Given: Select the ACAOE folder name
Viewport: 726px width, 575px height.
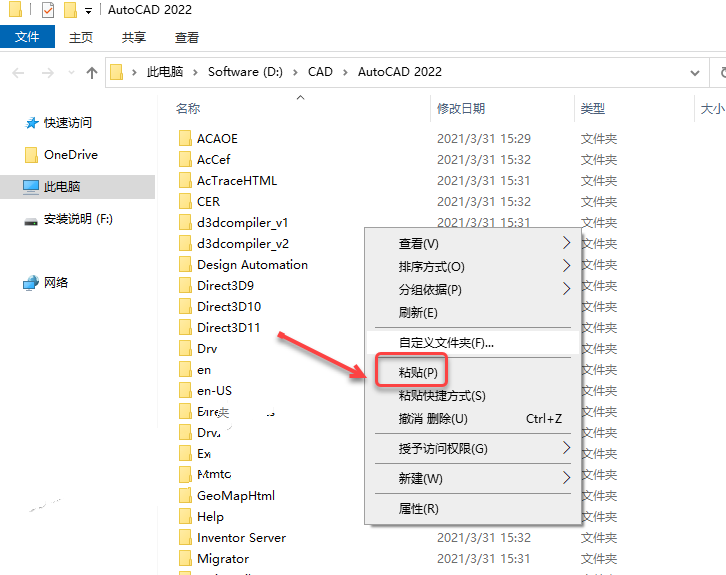Looking at the screenshot, I should click(217, 138).
